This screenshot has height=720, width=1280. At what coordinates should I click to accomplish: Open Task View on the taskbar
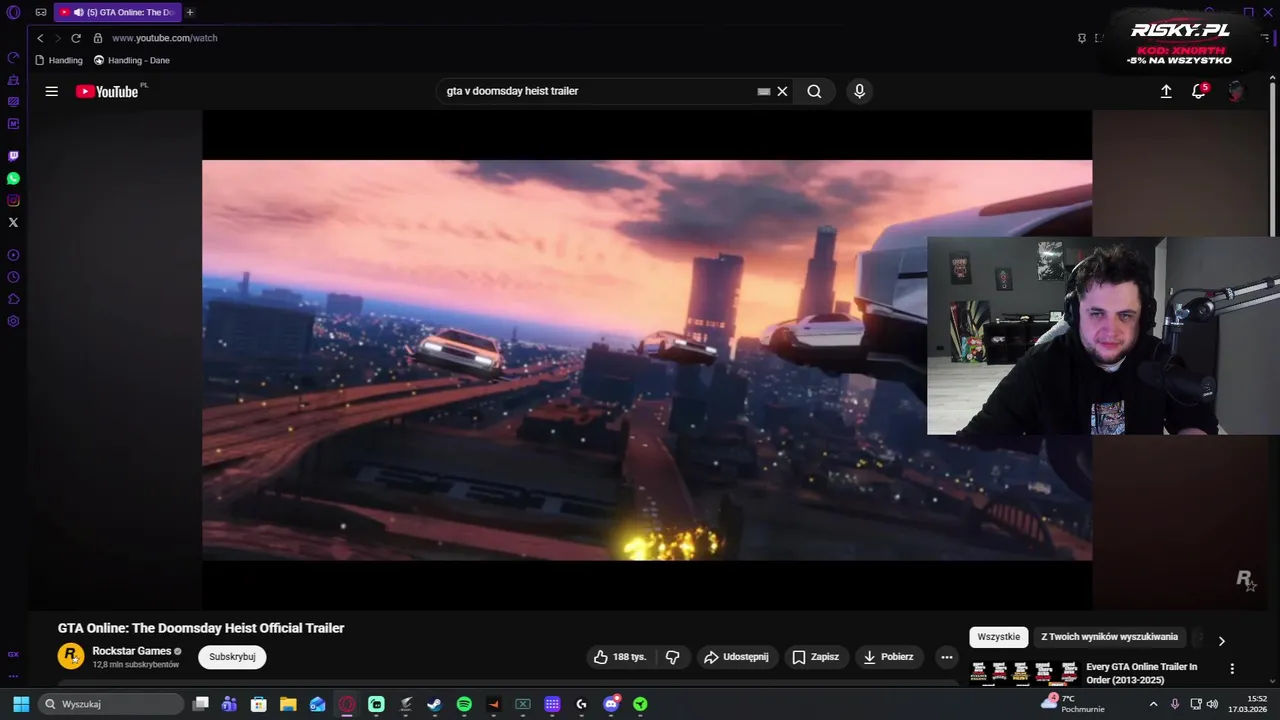click(200, 704)
